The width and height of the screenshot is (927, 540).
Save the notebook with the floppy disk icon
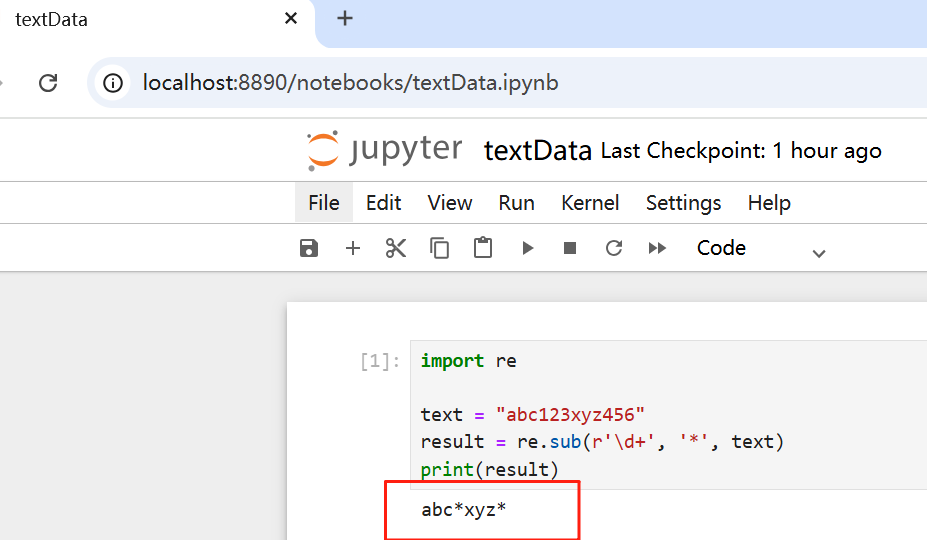(x=309, y=248)
